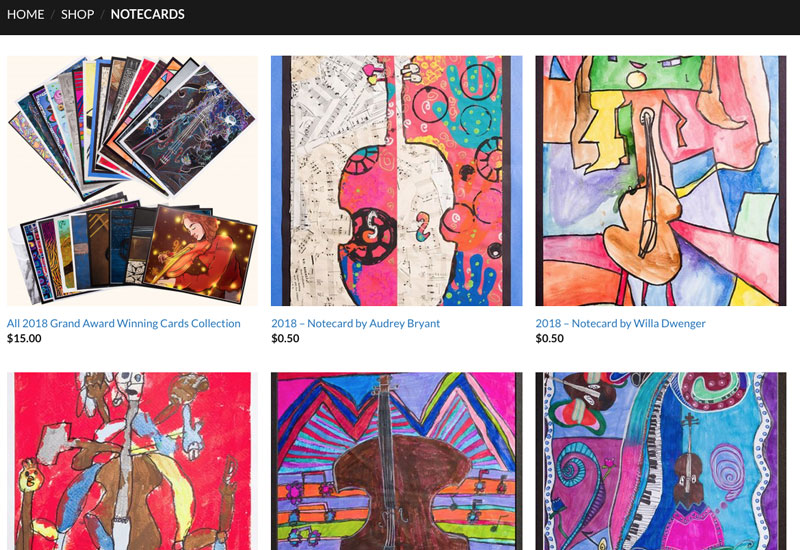Open the brown cello with zigzag mountains thumbnail
The width and height of the screenshot is (800, 550).
click(x=396, y=461)
